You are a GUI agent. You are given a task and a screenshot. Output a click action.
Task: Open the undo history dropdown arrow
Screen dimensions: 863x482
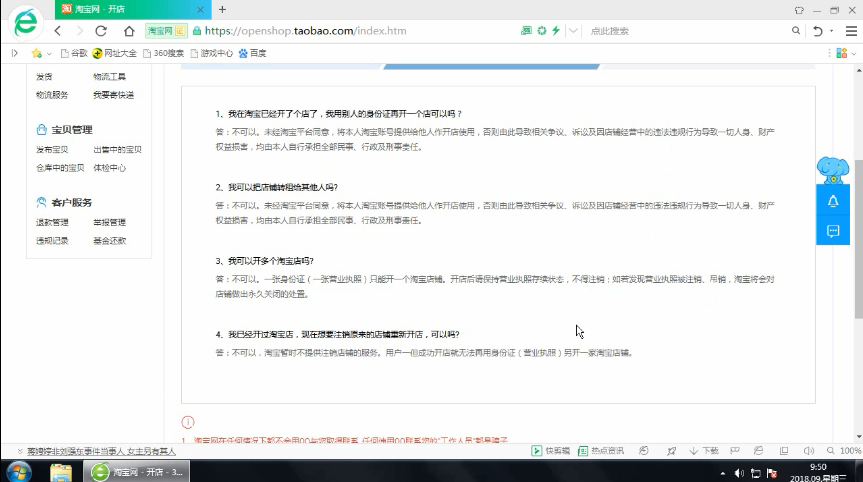coord(832,31)
